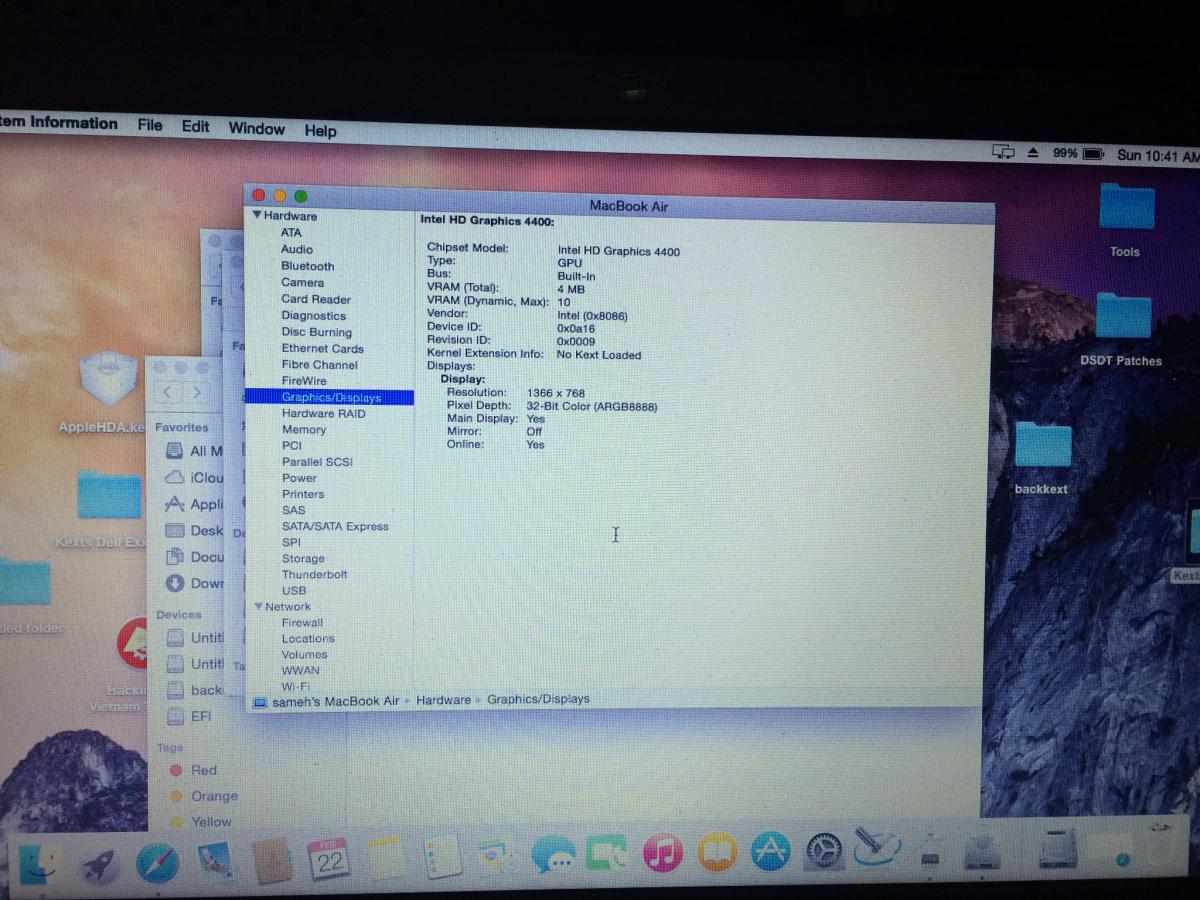Launch iTunes from the dock
1200x900 pixels.
pyautogui.click(x=663, y=852)
